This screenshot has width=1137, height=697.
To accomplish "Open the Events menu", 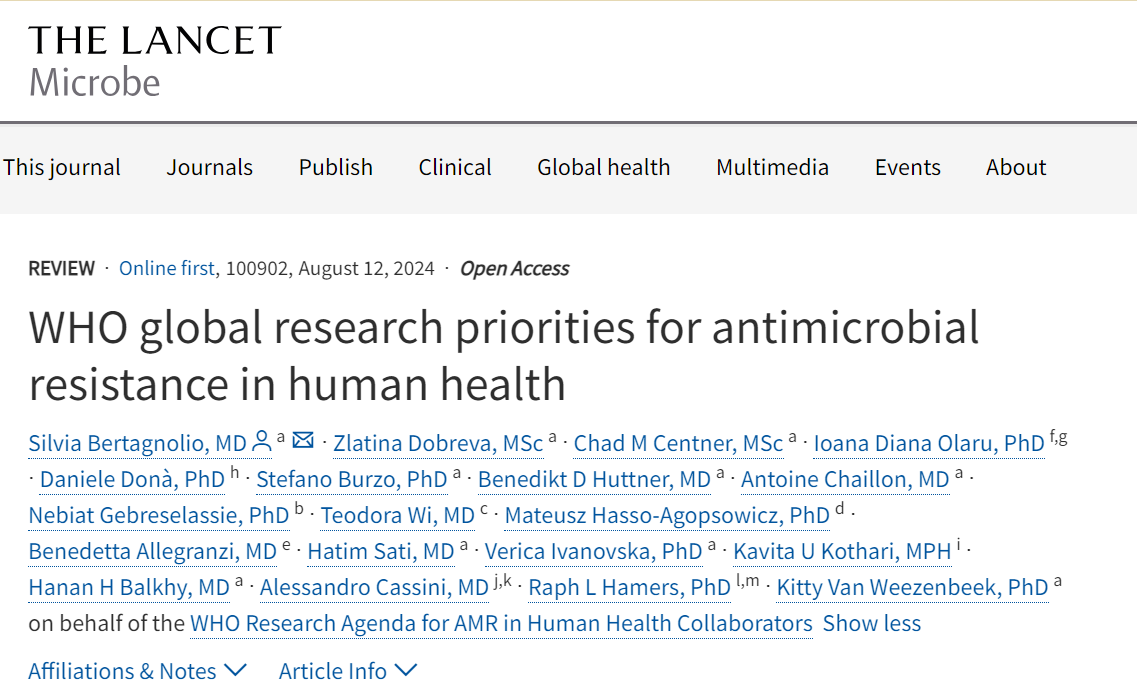I will point(907,168).
